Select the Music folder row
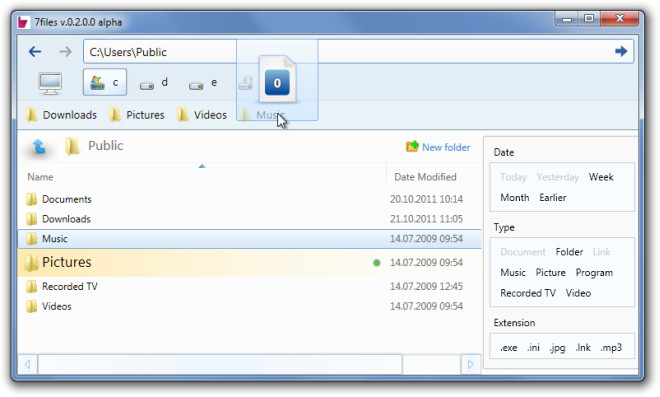Image resolution: width=660 pixels, height=397 pixels. (x=250, y=239)
